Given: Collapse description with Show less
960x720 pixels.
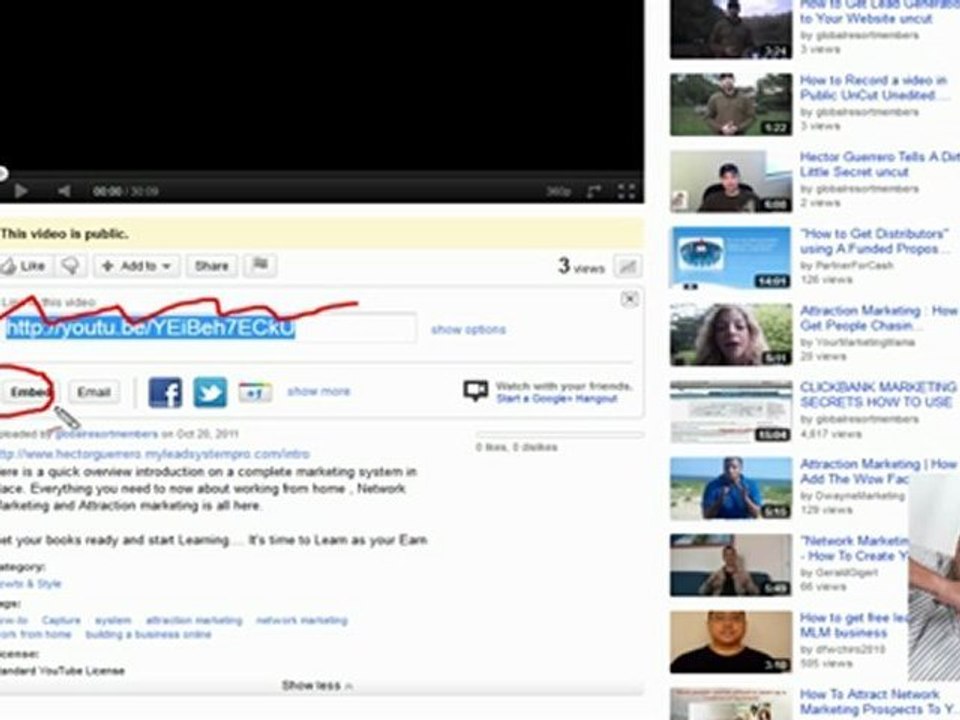Looking at the screenshot, I should (x=317, y=686).
